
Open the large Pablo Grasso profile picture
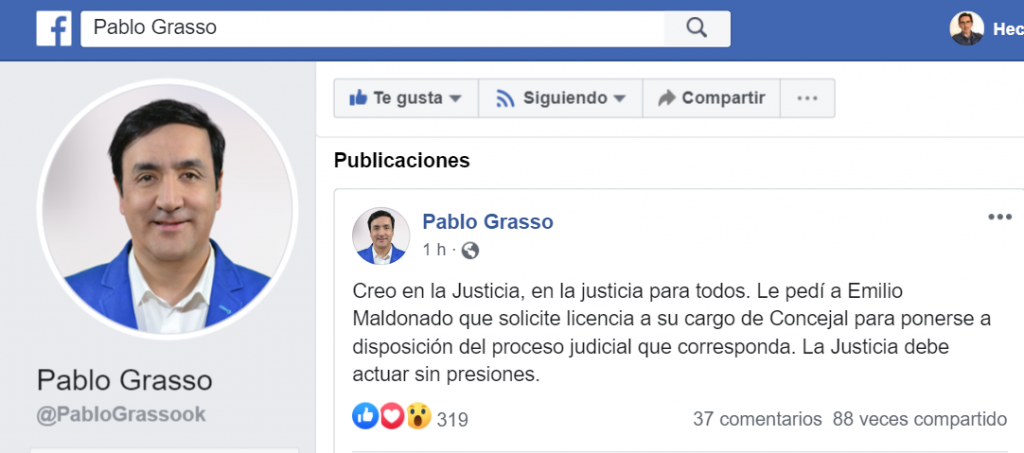[168, 209]
